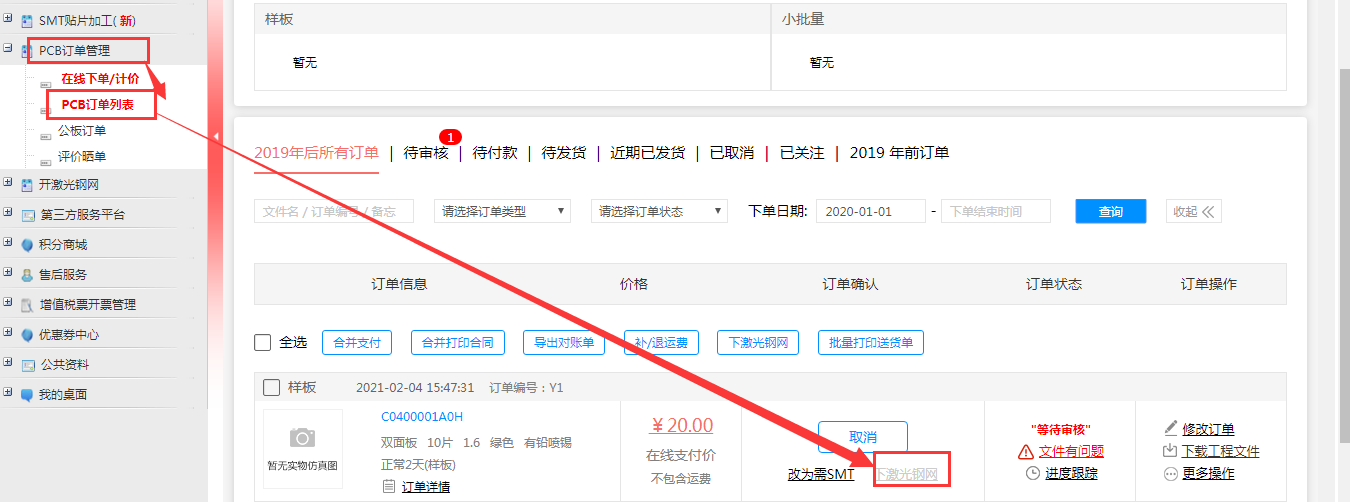
Task: Click the camera placeholder preview image
Action: tap(302, 438)
